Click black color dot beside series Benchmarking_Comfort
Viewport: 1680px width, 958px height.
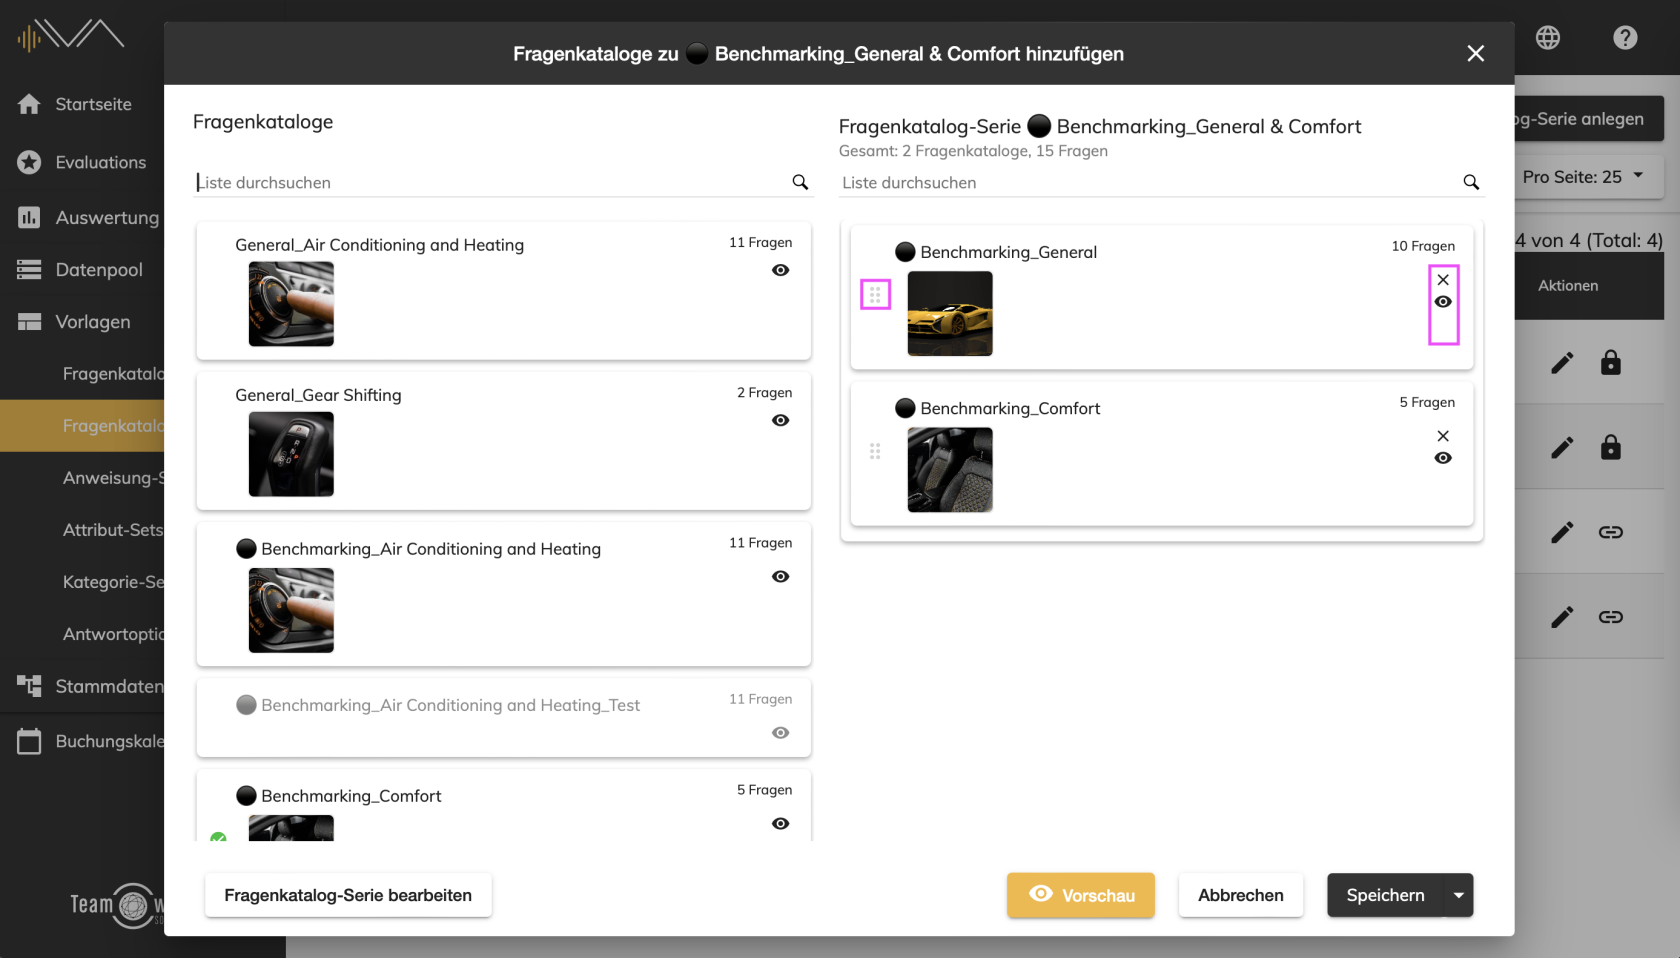905,408
